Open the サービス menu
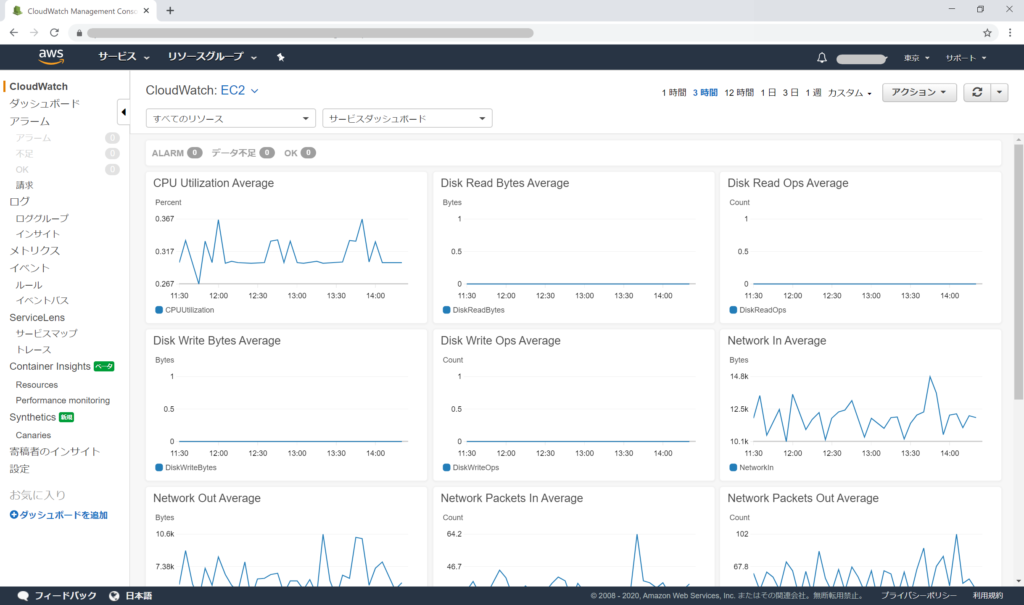This screenshot has width=1024, height=605. (x=117, y=57)
